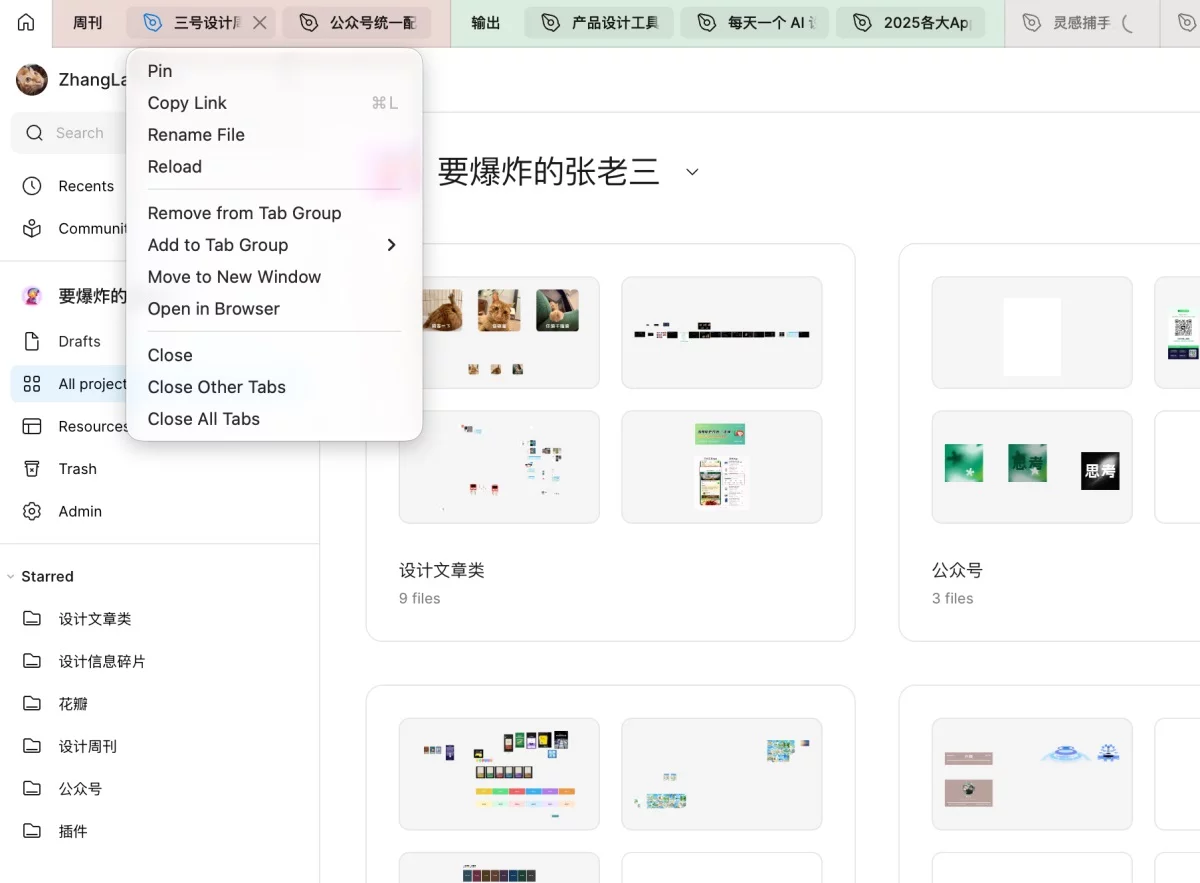The width and height of the screenshot is (1200, 883).
Task: Click the 要爆炸的 team avatar in sidebar
Action: (32, 296)
